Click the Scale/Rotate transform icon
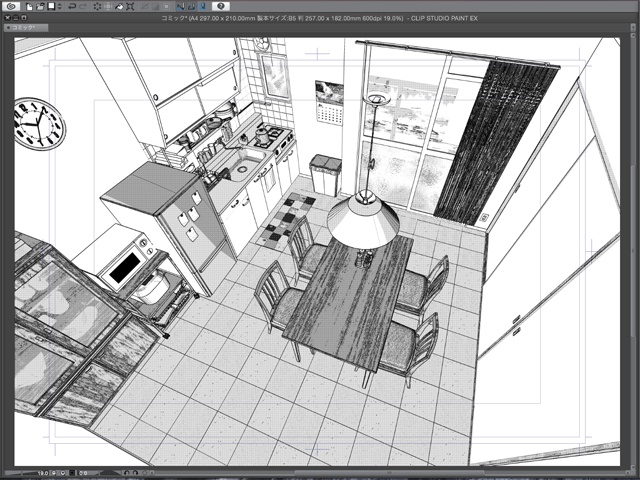The height and width of the screenshot is (480, 640). pos(130,7)
